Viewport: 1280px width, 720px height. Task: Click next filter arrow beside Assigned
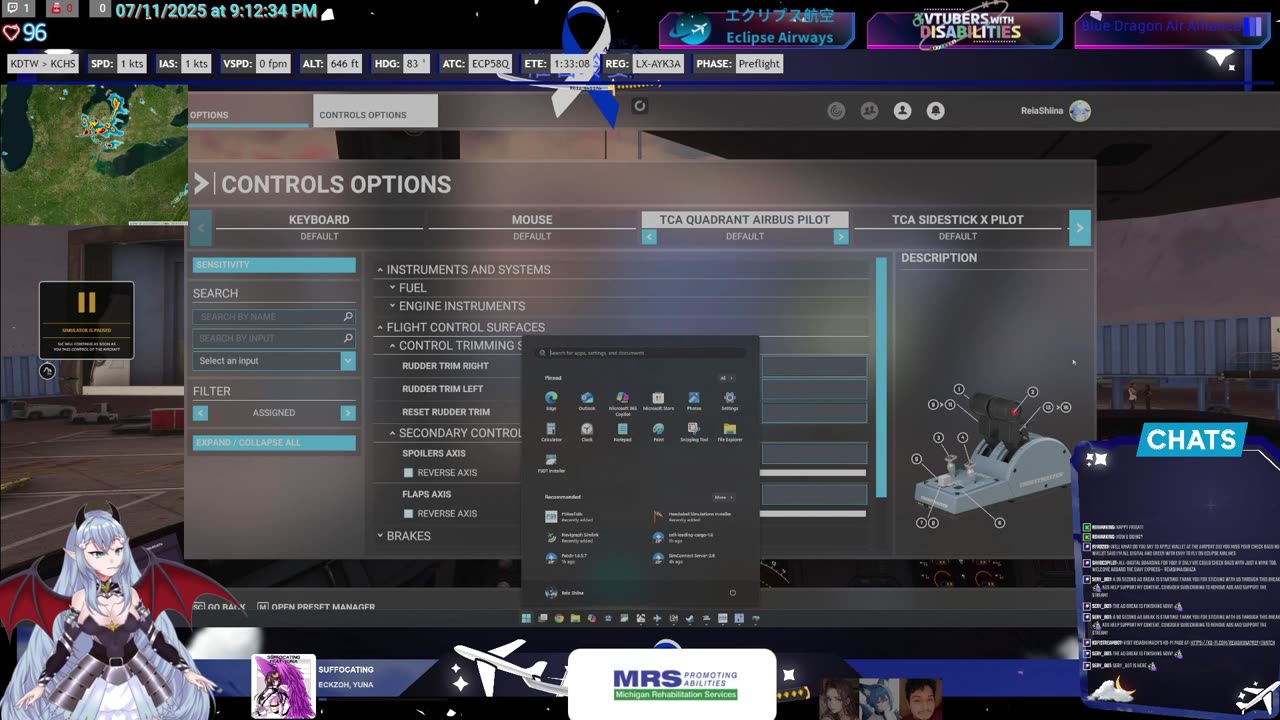point(348,412)
